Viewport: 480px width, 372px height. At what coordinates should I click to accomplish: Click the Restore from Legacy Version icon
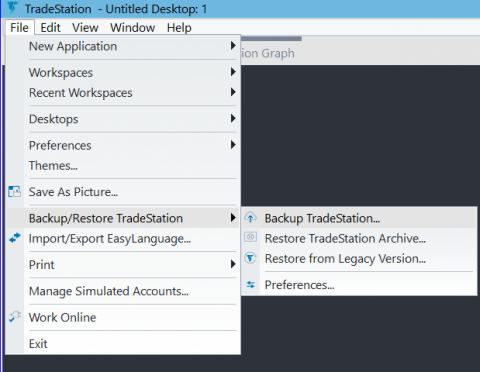coord(250,258)
